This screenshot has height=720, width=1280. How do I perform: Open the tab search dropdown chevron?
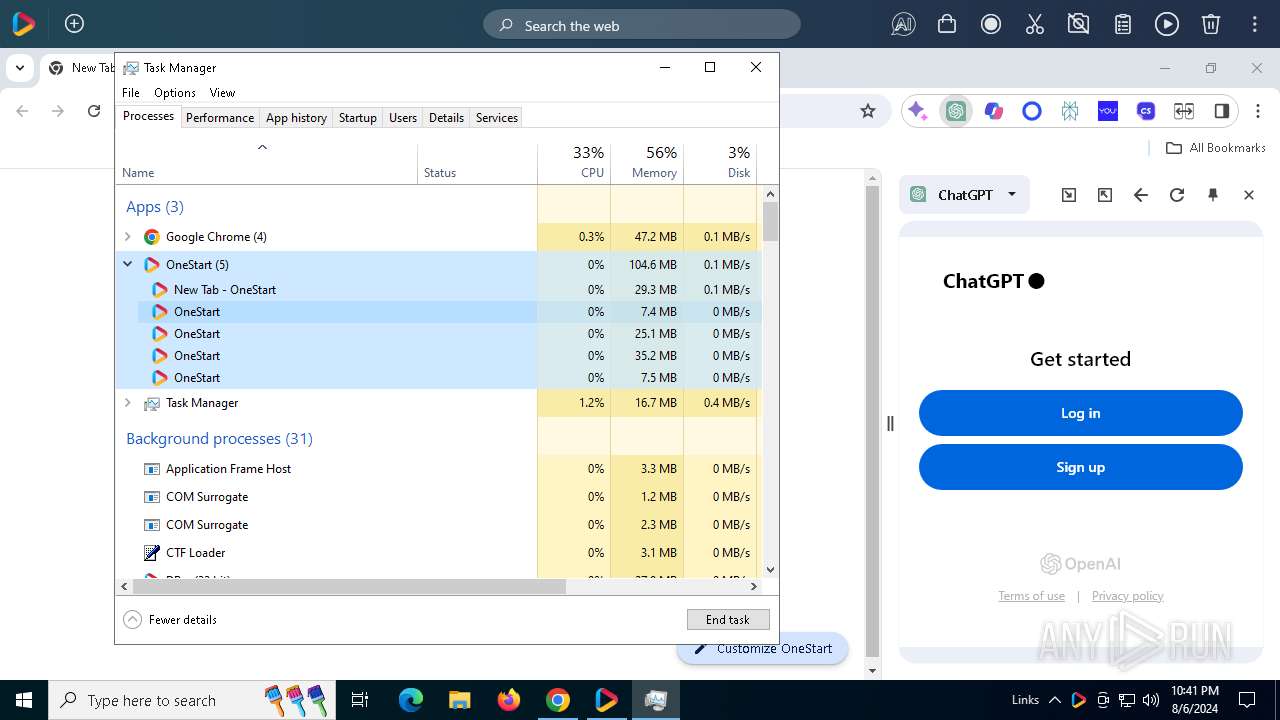19,68
